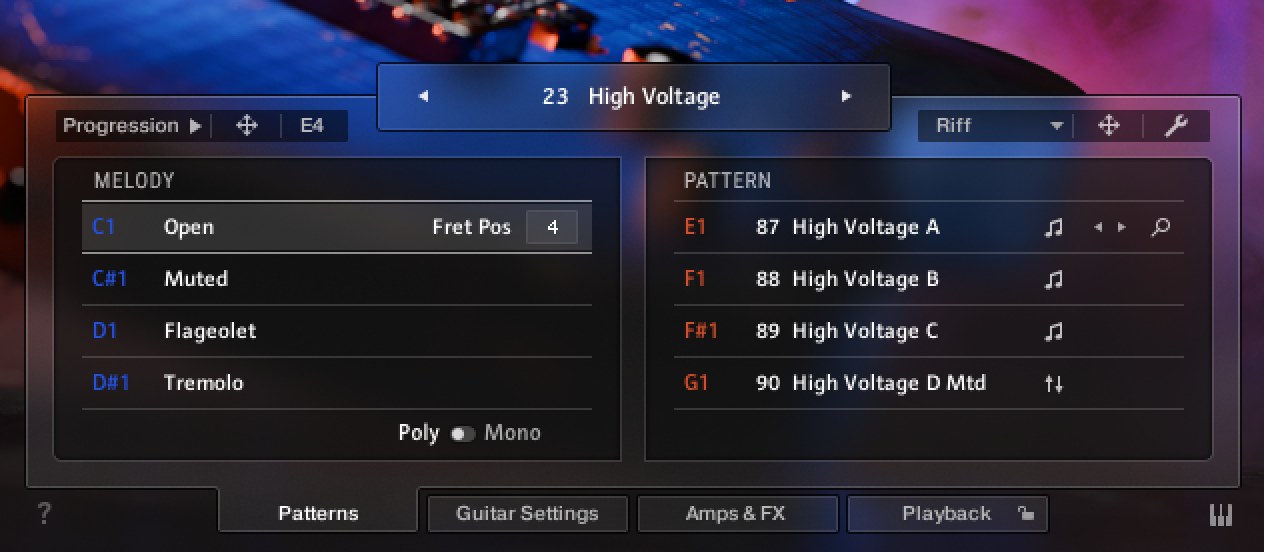The image size is (1264, 552).
Task: Open wrench settings icon
Action: [1176, 126]
